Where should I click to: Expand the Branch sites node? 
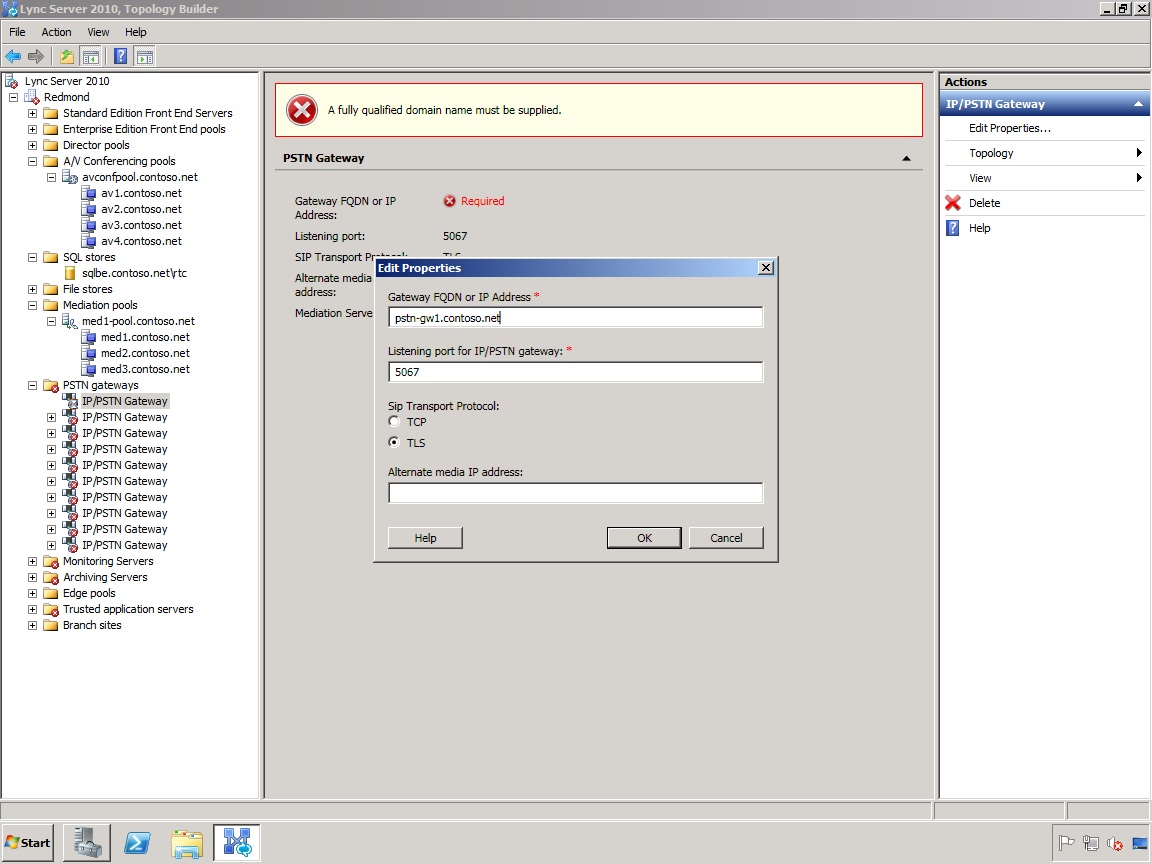(32, 625)
